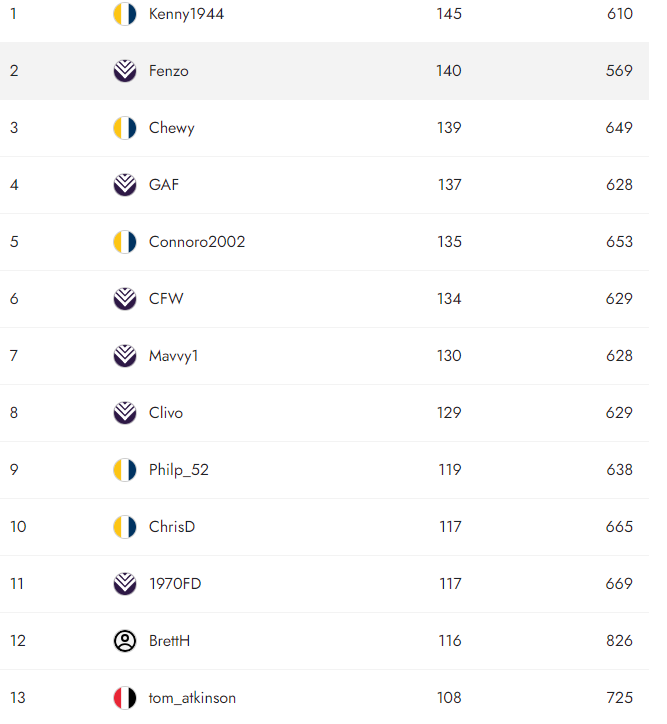This screenshot has width=667, height=724.
Task: Open the Kenny1944 username
Action: [x=186, y=14]
